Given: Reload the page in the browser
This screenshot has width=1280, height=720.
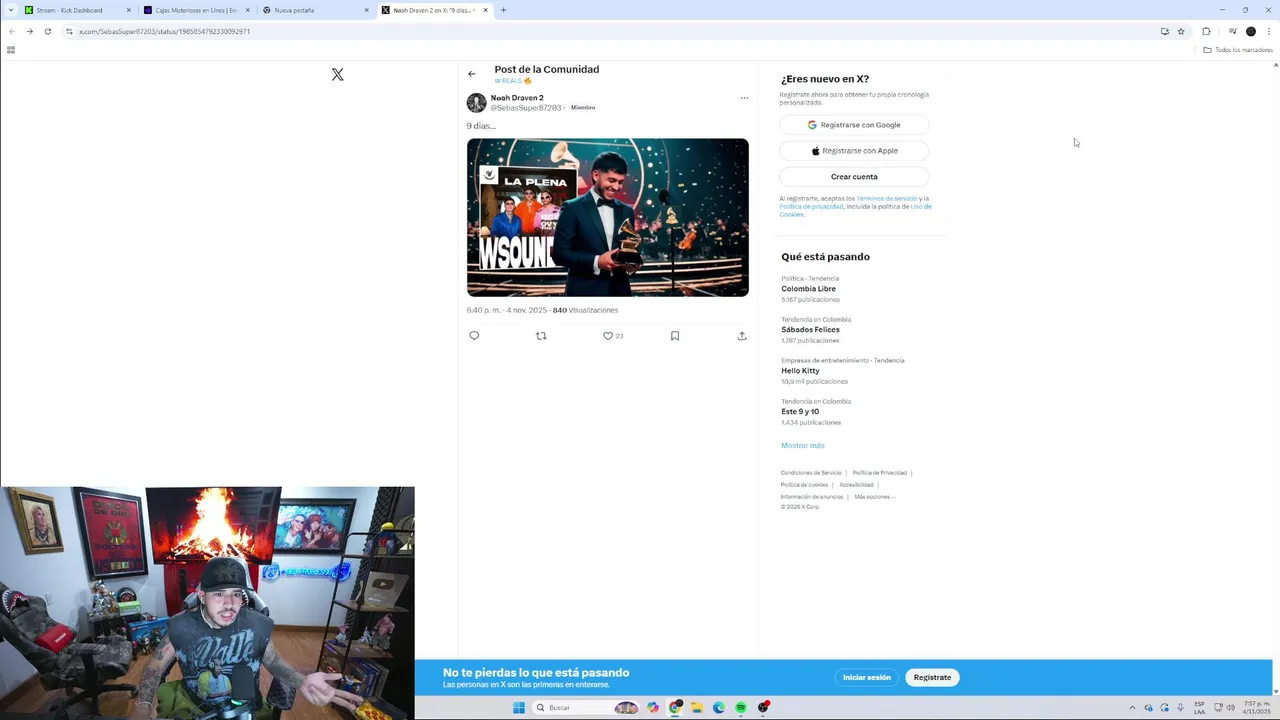Looking at the screenshot, I should [x=47, y=31].
